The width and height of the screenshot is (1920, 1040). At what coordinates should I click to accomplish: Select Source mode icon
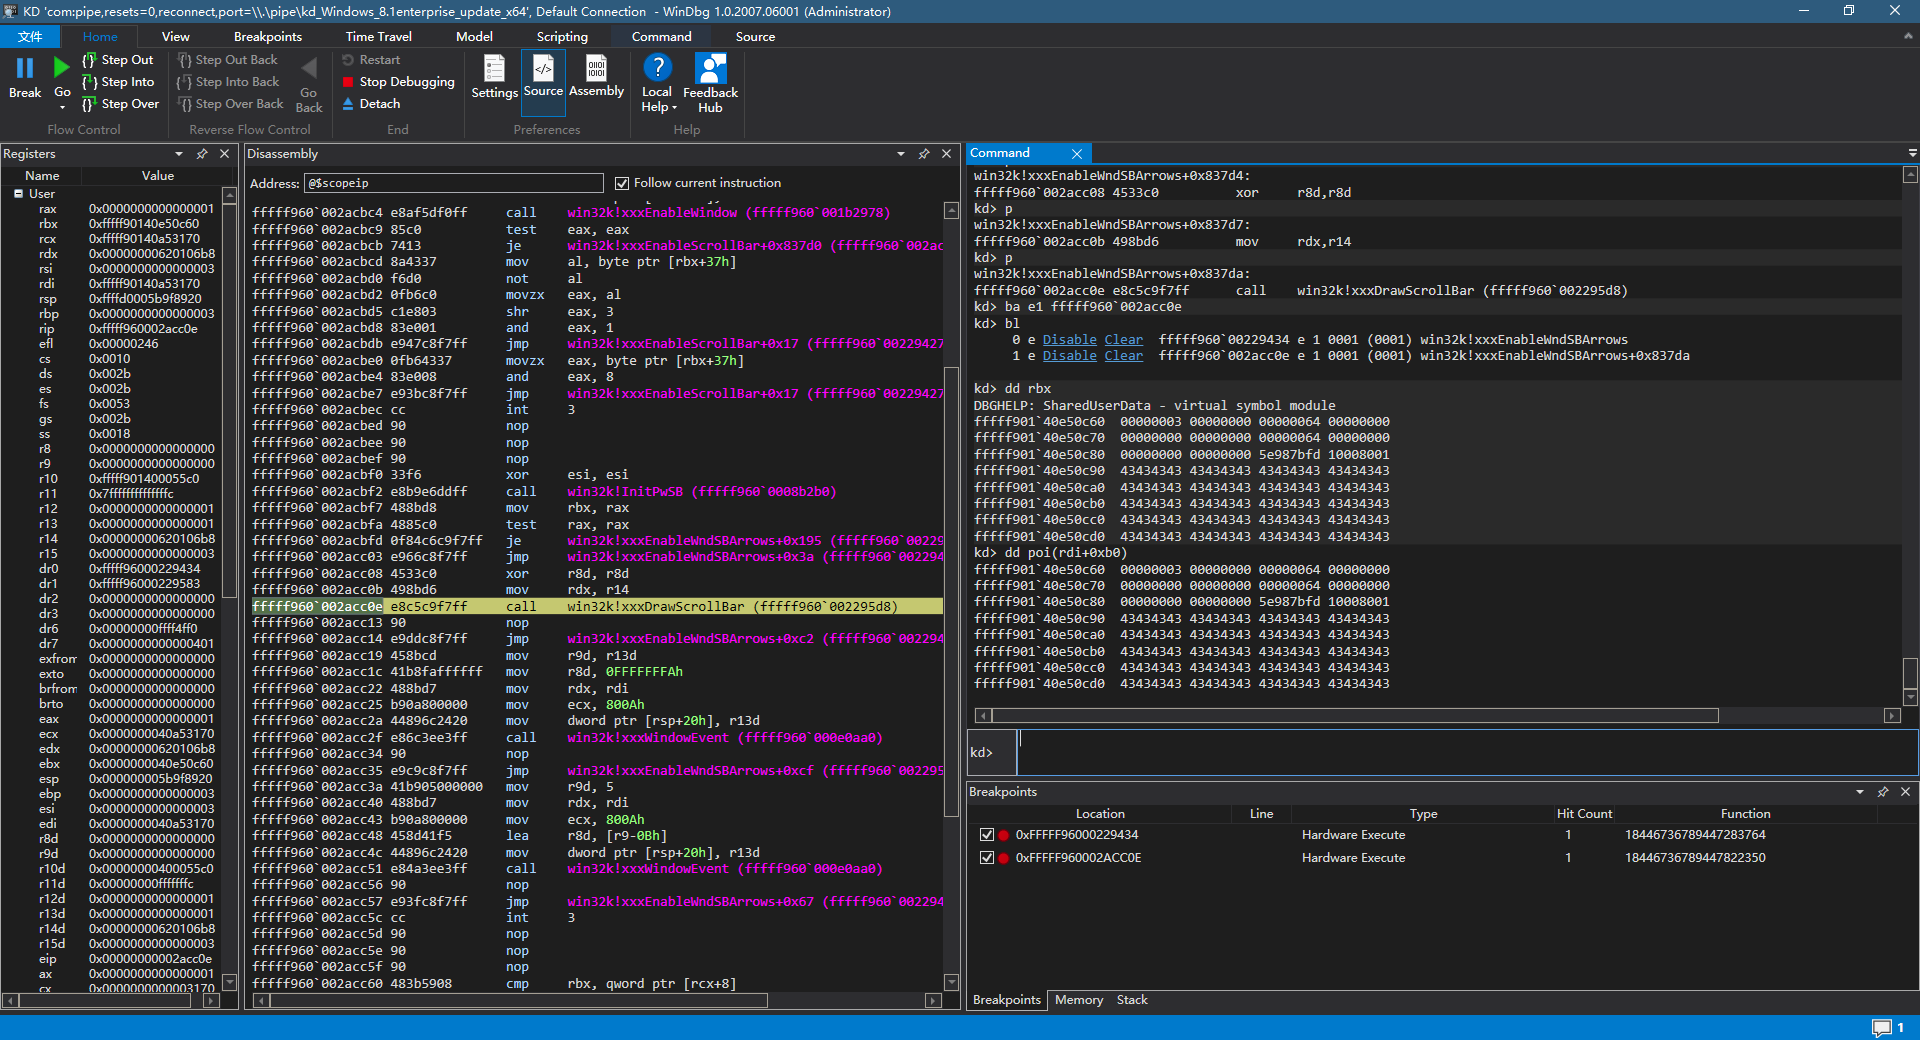(x=543, y=68)
